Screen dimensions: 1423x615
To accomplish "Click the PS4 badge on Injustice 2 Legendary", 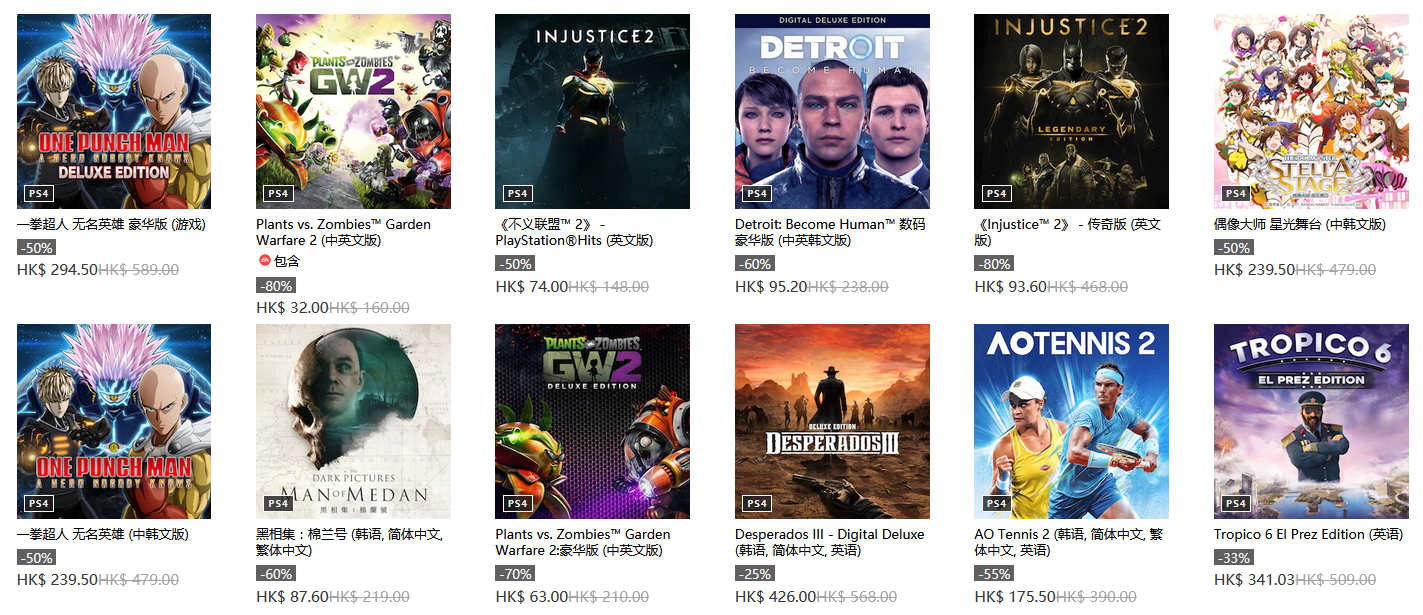I will coord(996,193).
